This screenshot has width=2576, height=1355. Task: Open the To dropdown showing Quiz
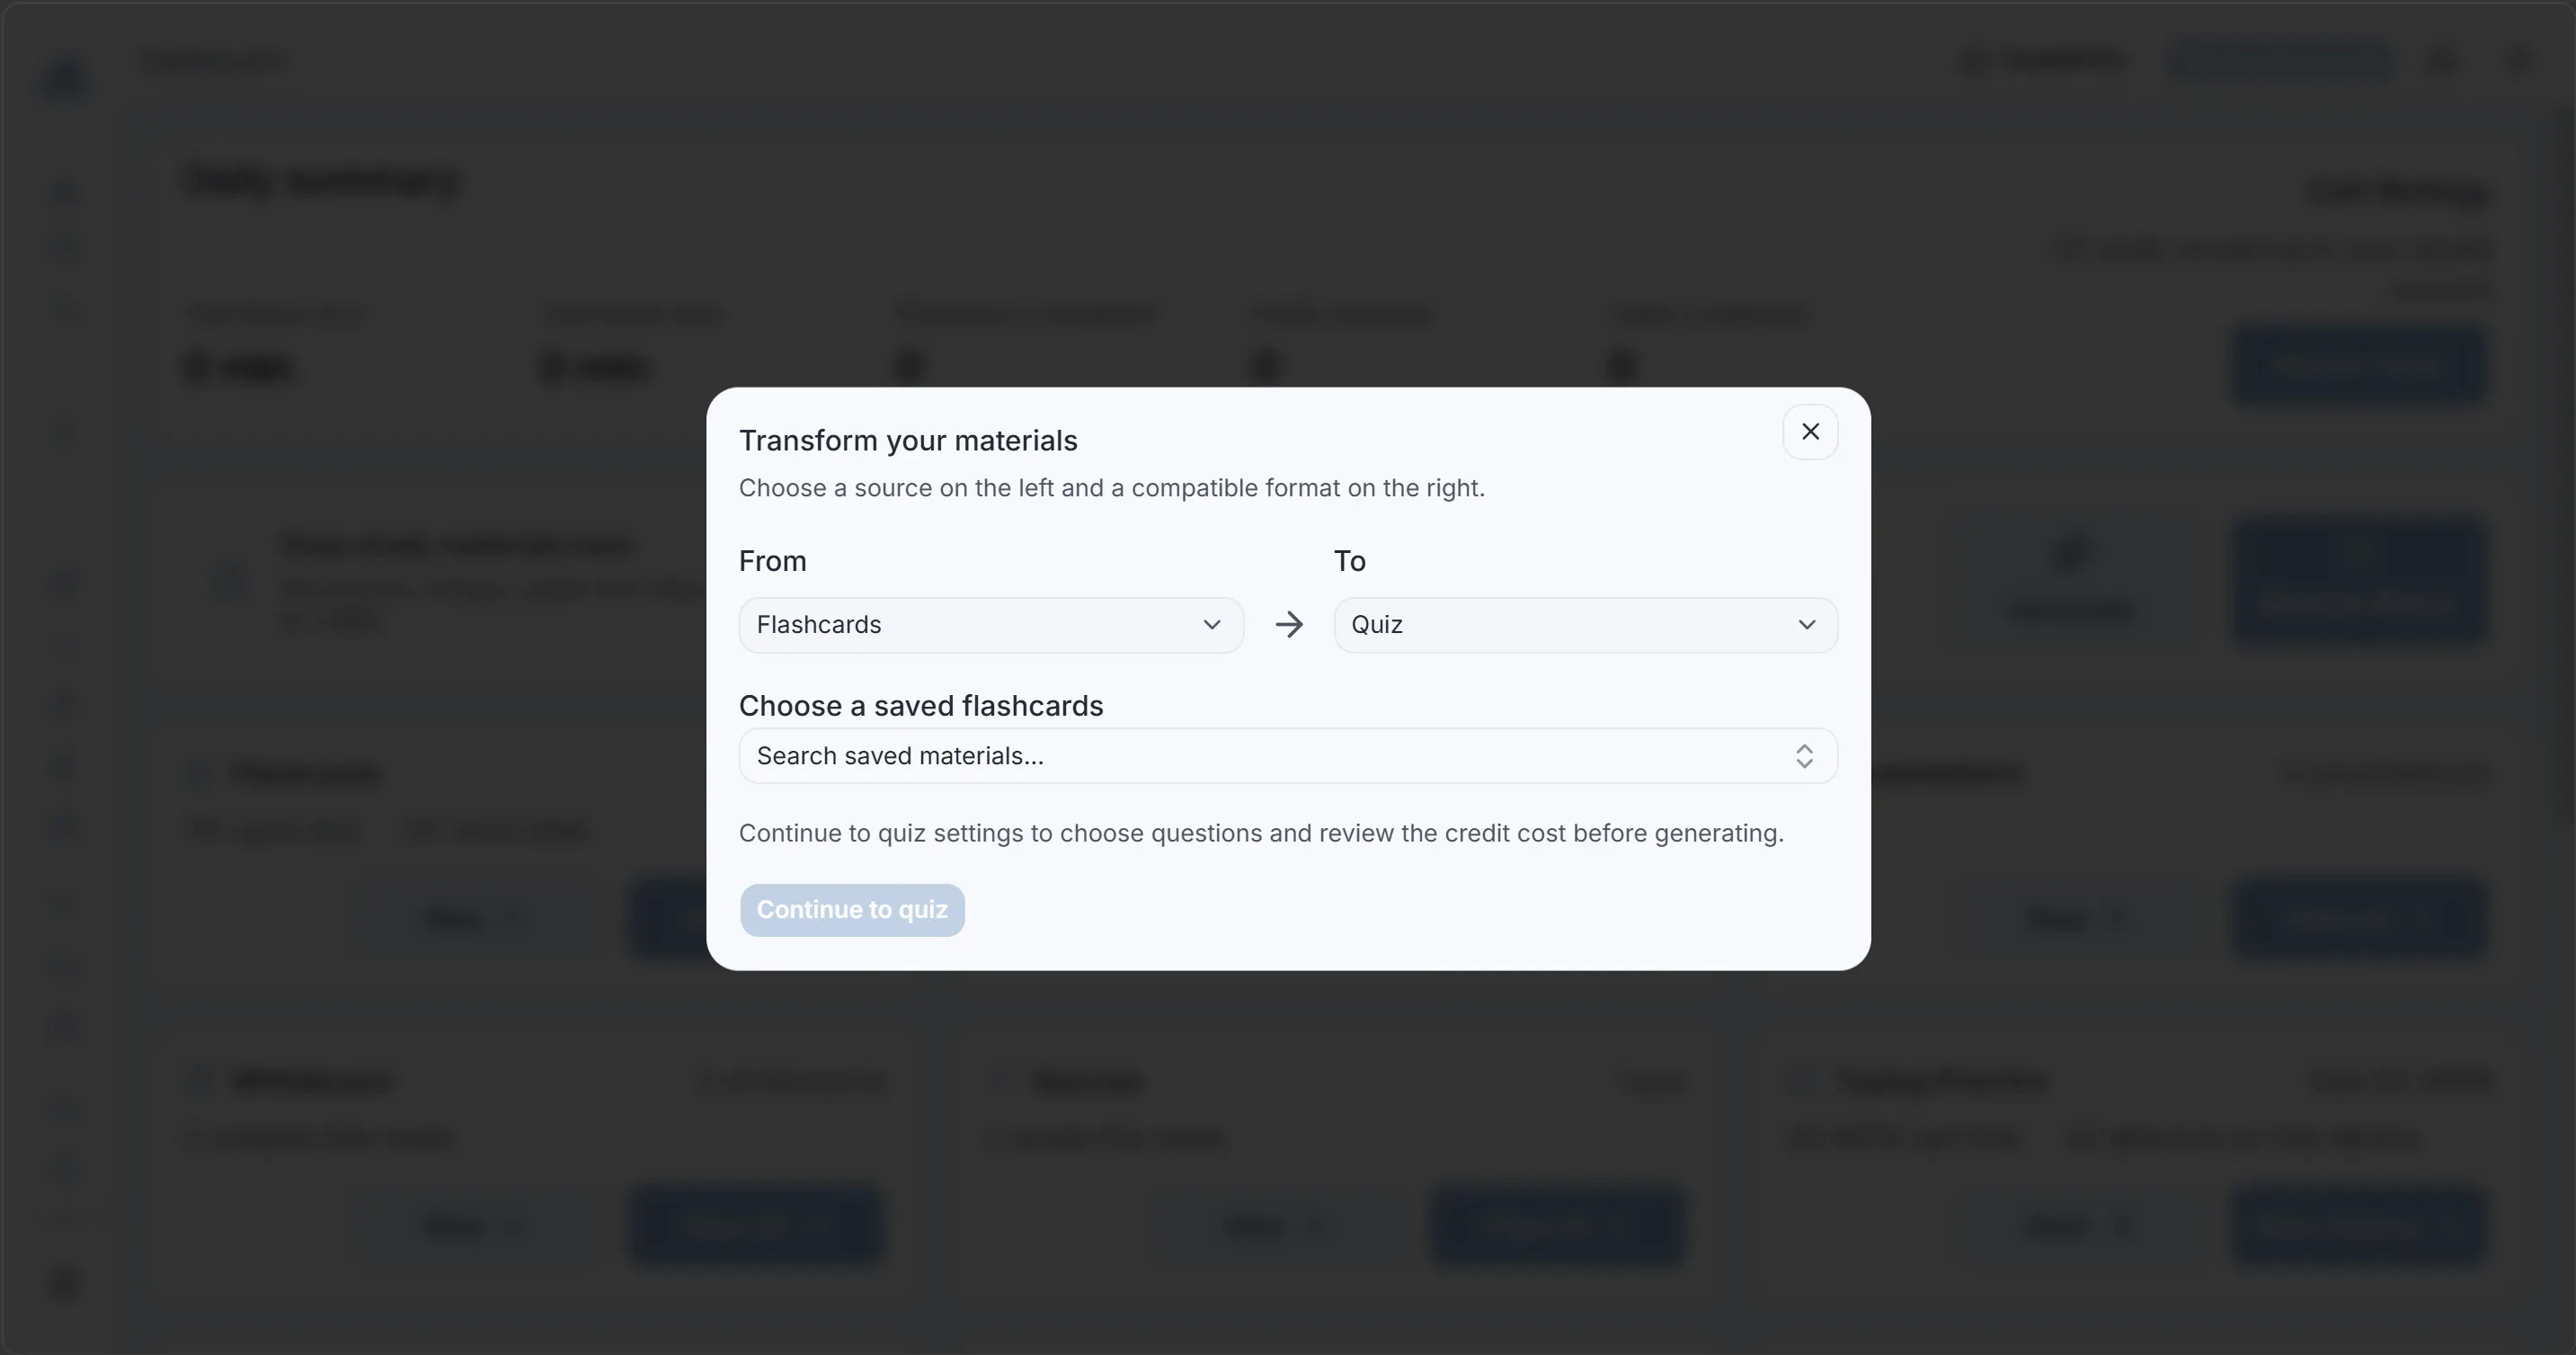click(1585, 625)
